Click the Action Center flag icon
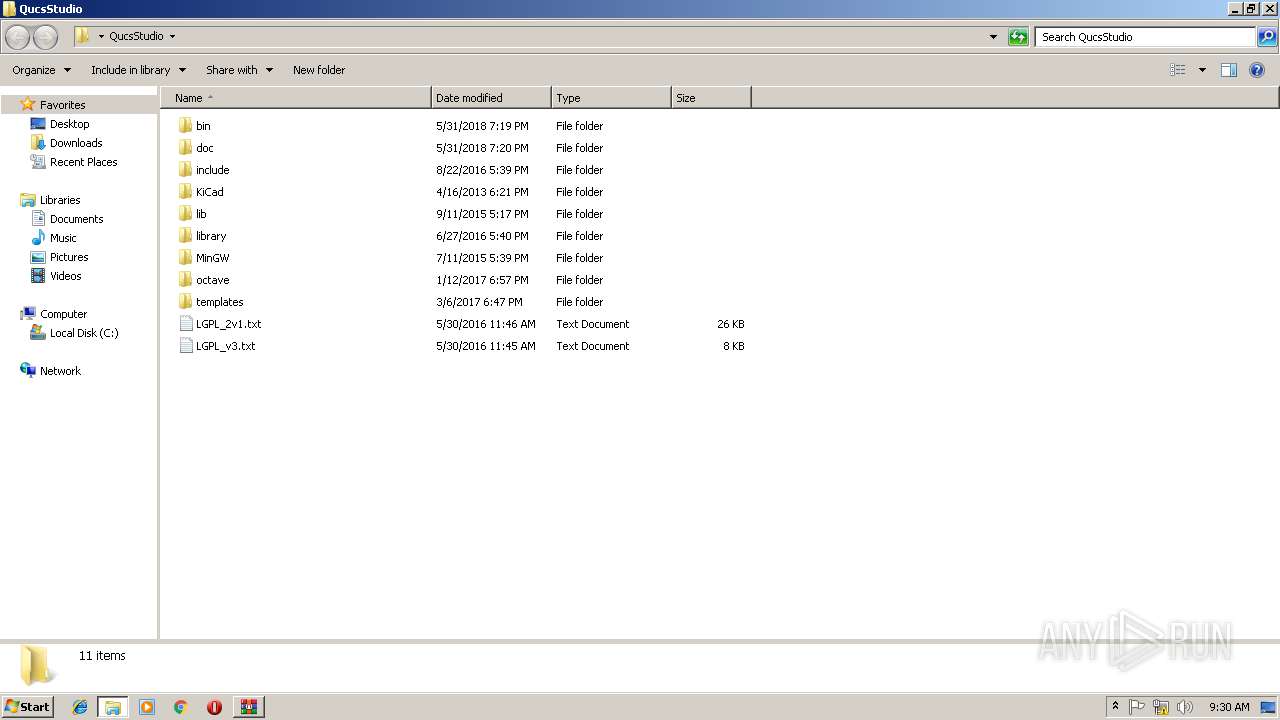This screenshot has height=720, width=1280. pos(1137,707)
